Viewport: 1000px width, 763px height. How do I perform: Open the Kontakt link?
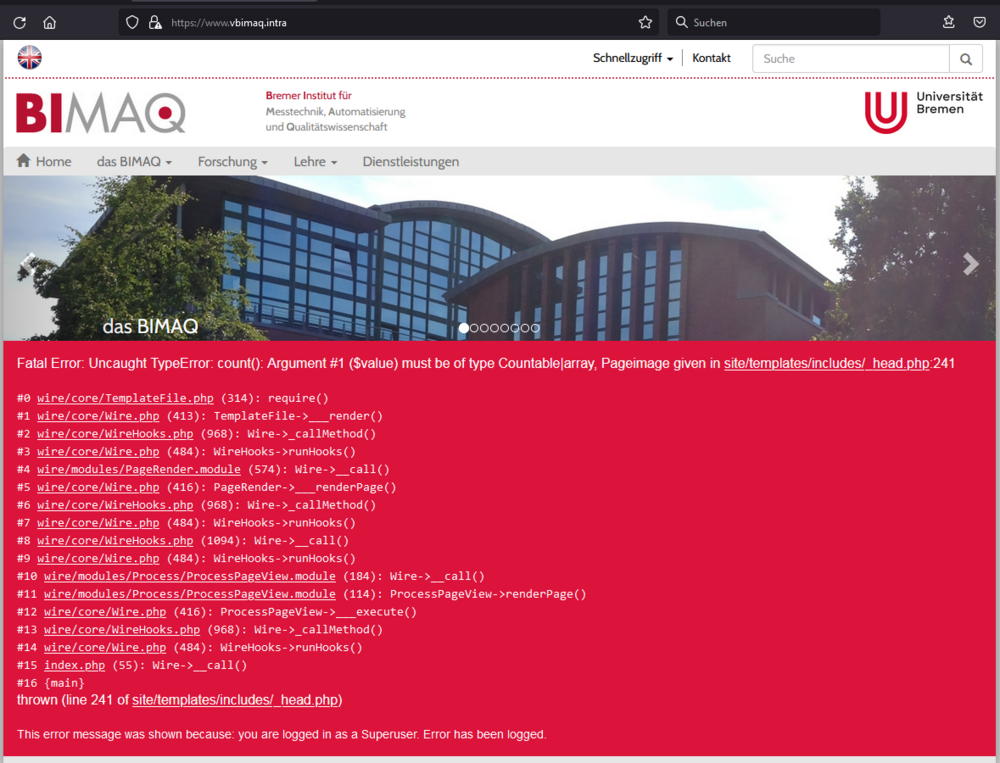pyautogui.click(x=711, y=58)
